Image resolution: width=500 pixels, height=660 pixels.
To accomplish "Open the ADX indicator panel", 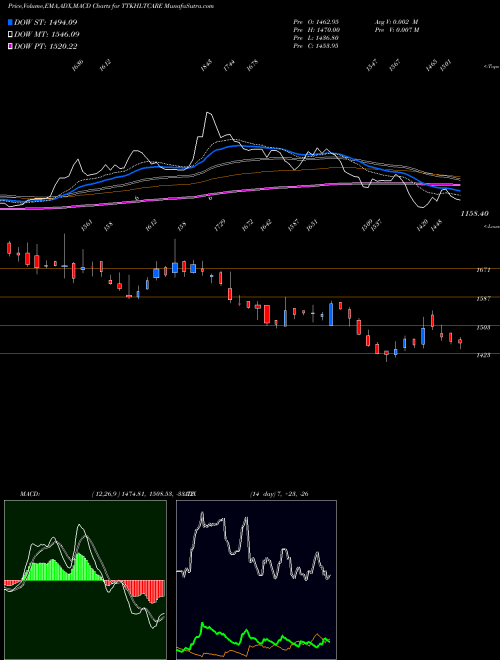I will [256, 580].
